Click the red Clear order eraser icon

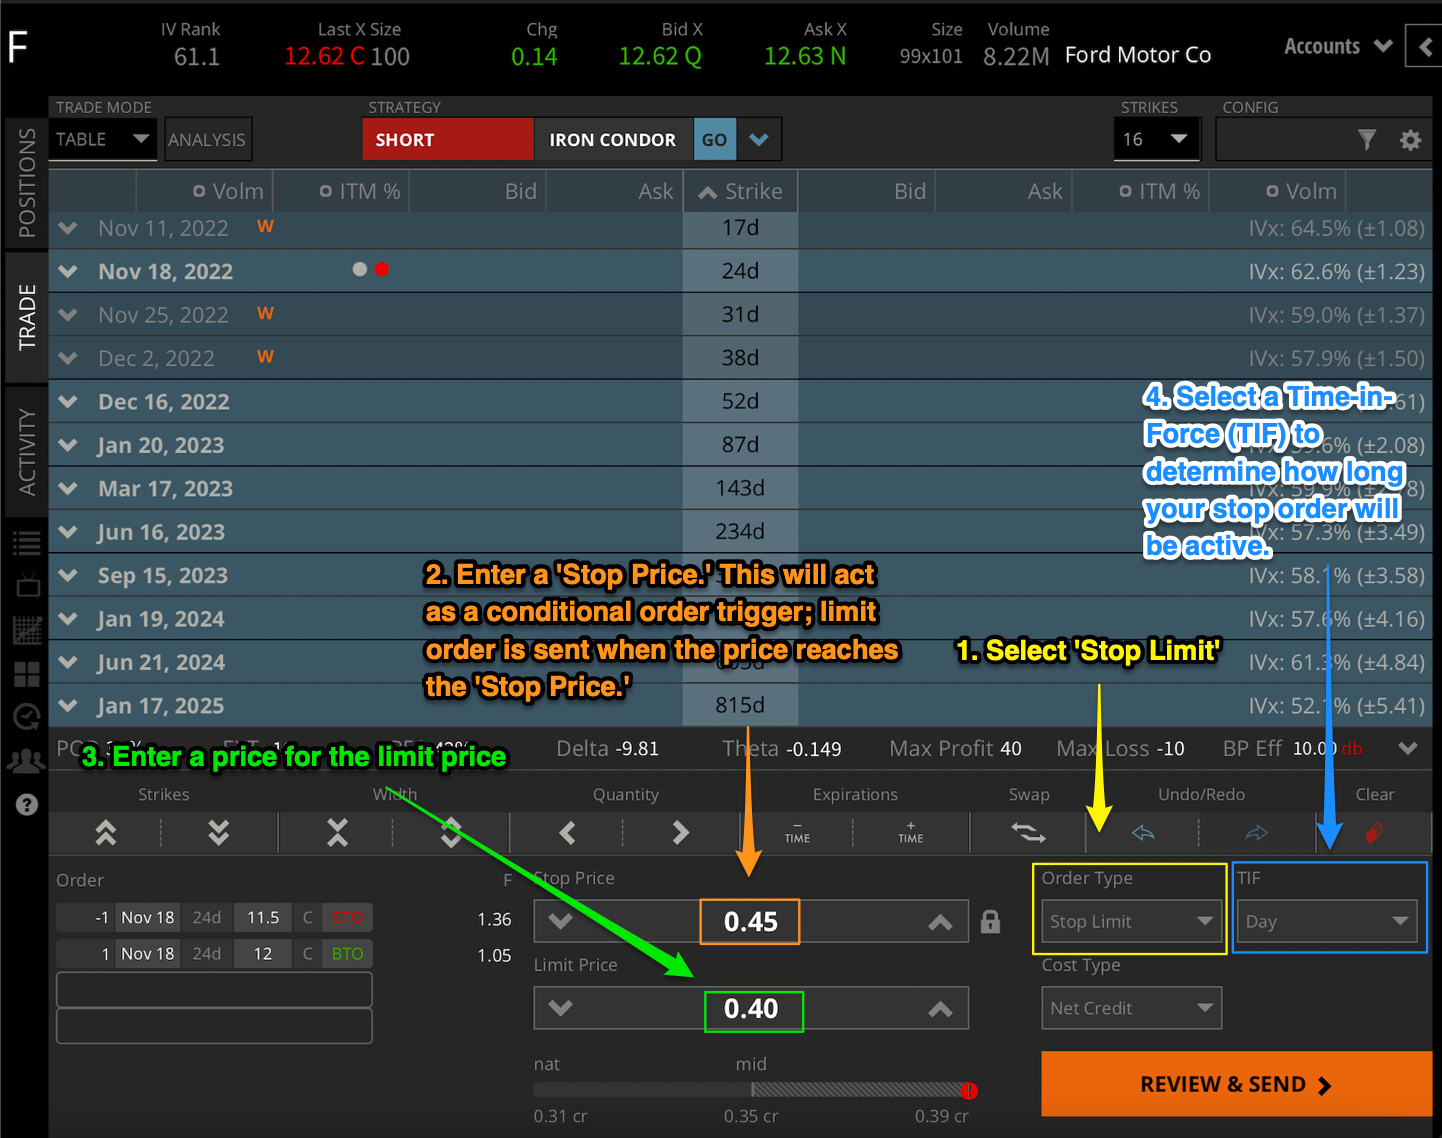coord(1374,832)
